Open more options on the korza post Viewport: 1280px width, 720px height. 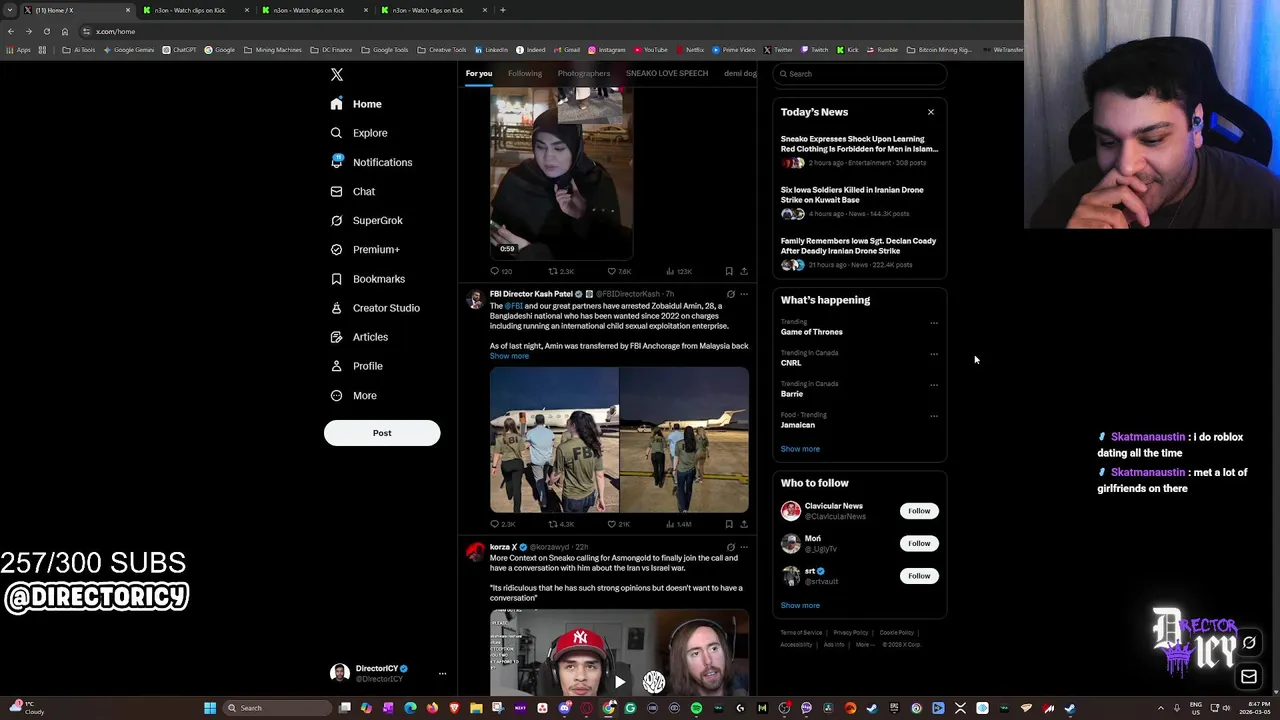[x=744, y=547]
